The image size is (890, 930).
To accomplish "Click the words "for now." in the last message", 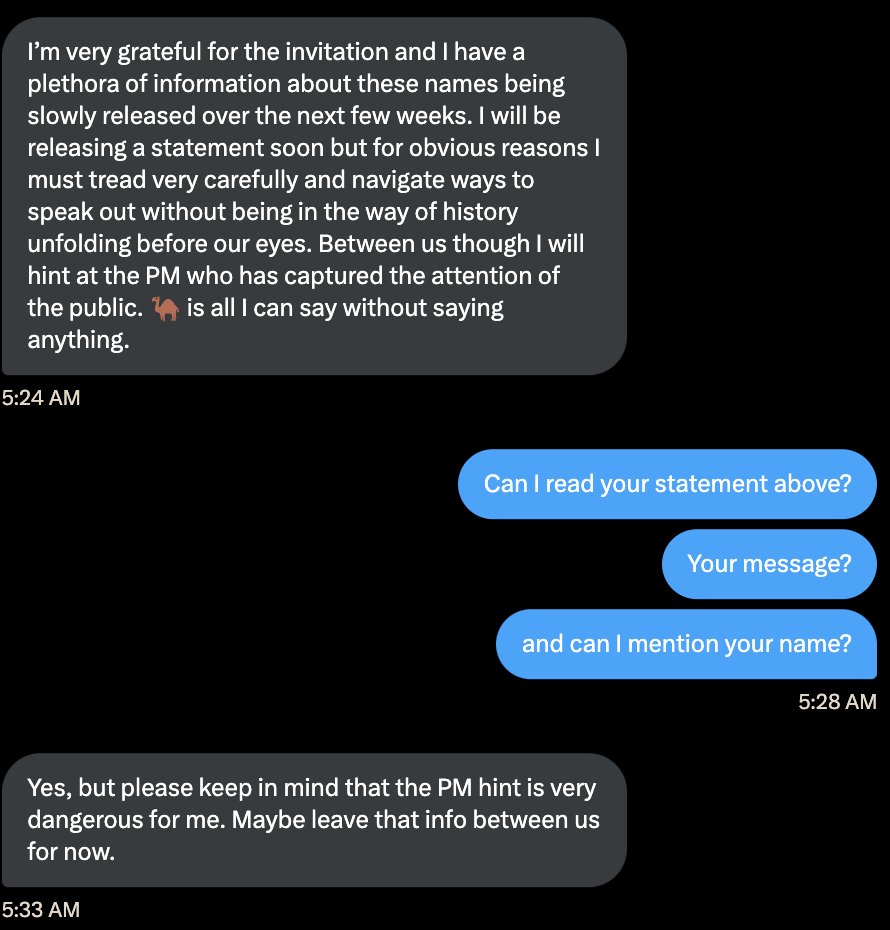I will (66, 853).
